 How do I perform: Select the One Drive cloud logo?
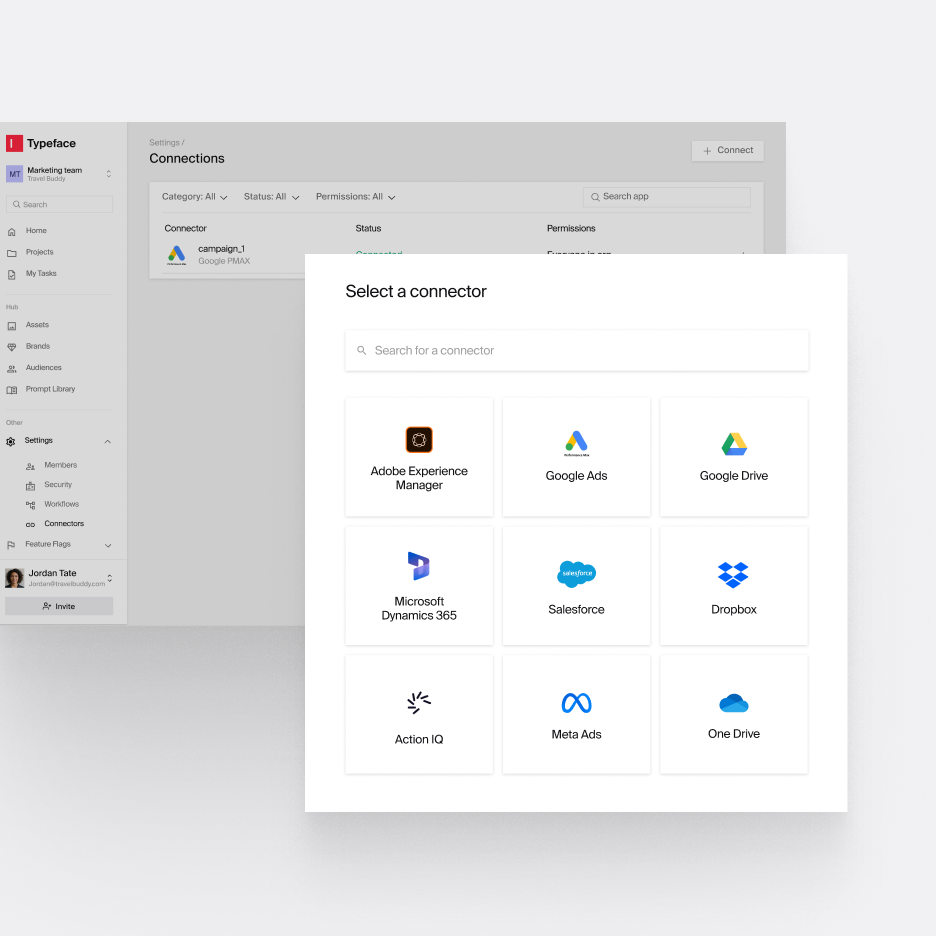tap(734, 703)
